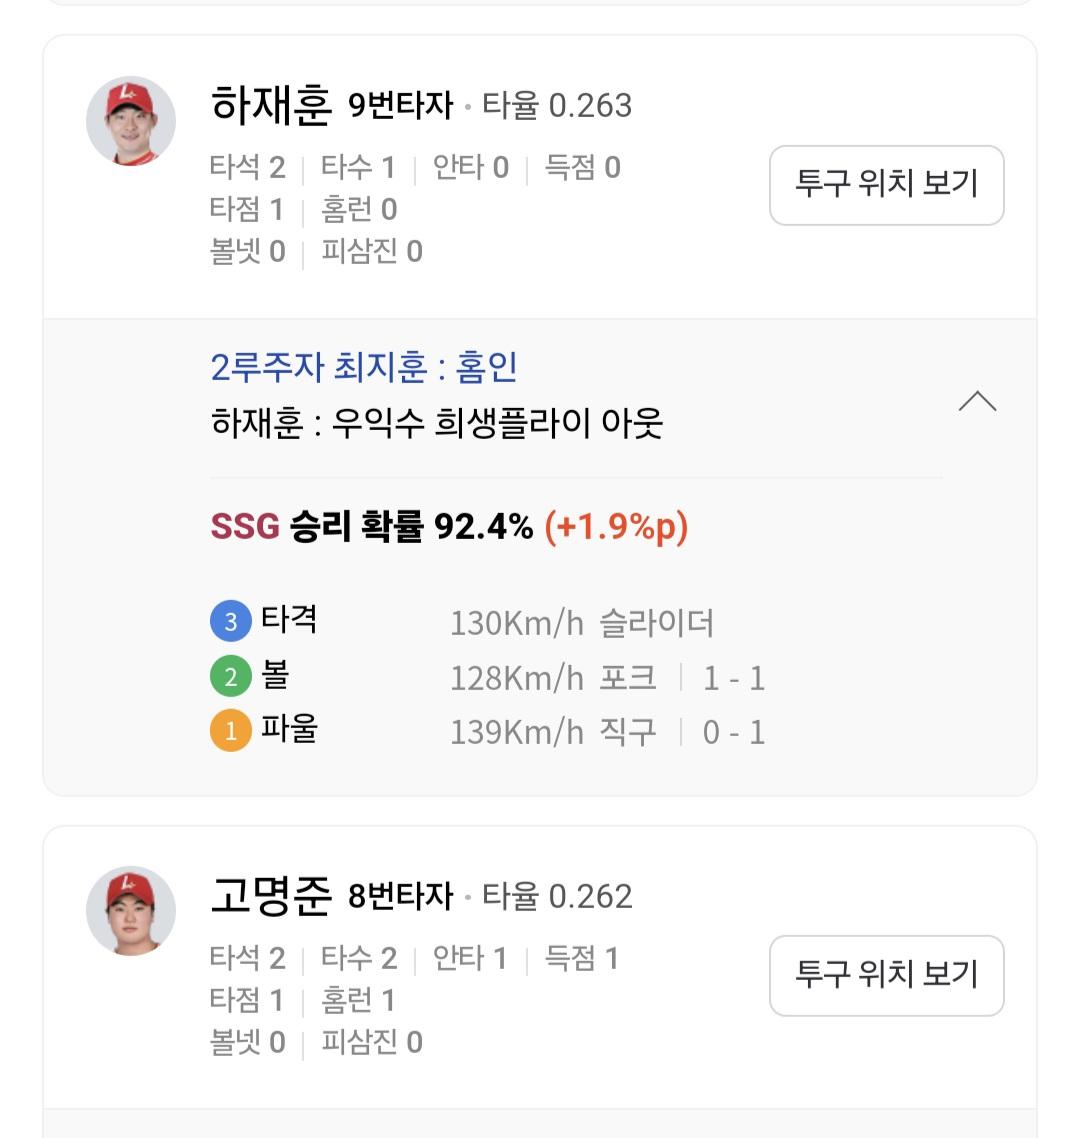Tap the 하재훈 player name

pos(271,105)
